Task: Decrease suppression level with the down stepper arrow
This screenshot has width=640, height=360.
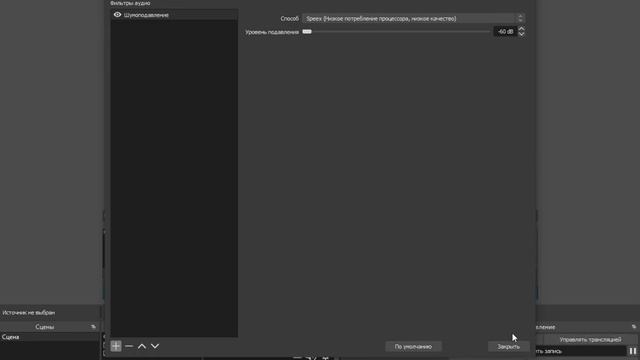Action: [x=521, y=34]
